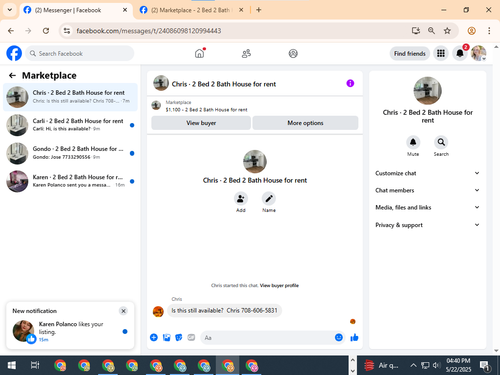Show hidden system tray icons
The height and width of the screenshot is (375, 500).
click(x=413, y=365)
